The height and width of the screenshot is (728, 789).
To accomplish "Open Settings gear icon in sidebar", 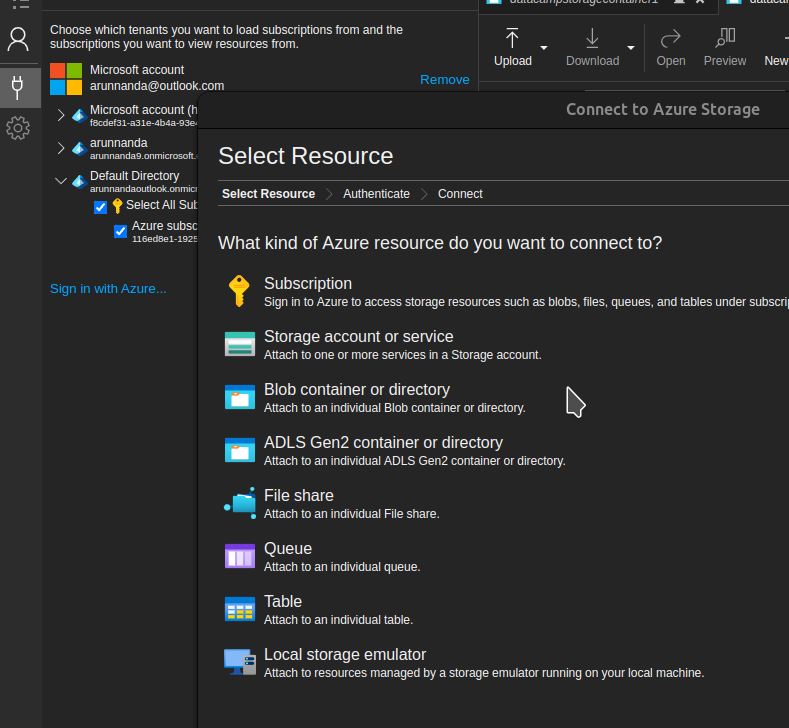I will tap(18, 128).
